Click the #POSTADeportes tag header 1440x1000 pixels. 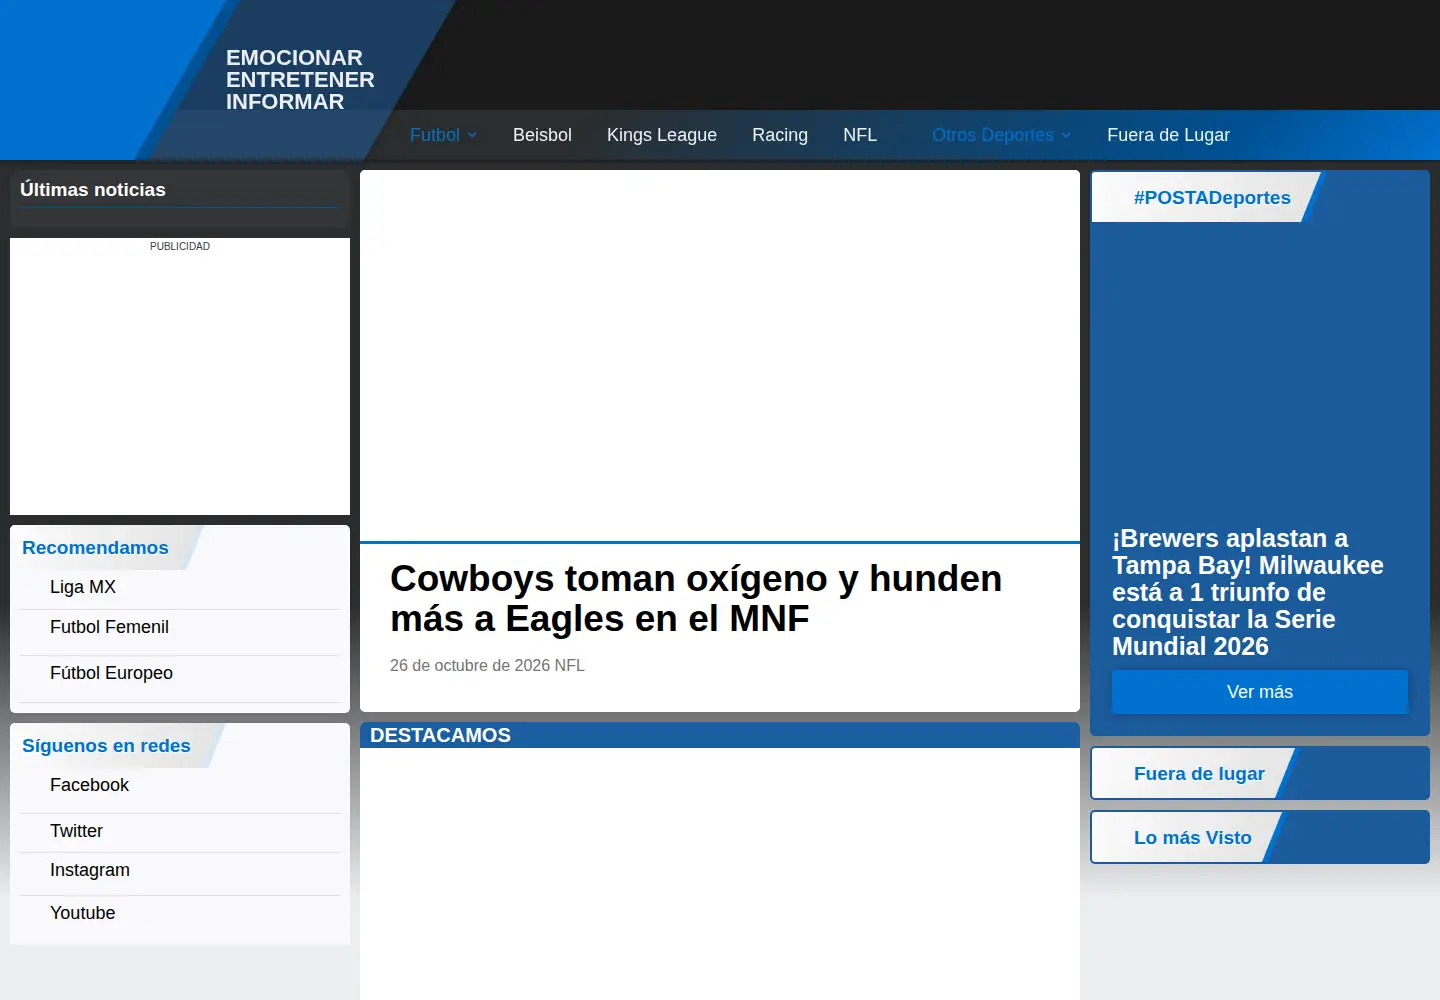pyautogui.click(x=1212, y=198)
